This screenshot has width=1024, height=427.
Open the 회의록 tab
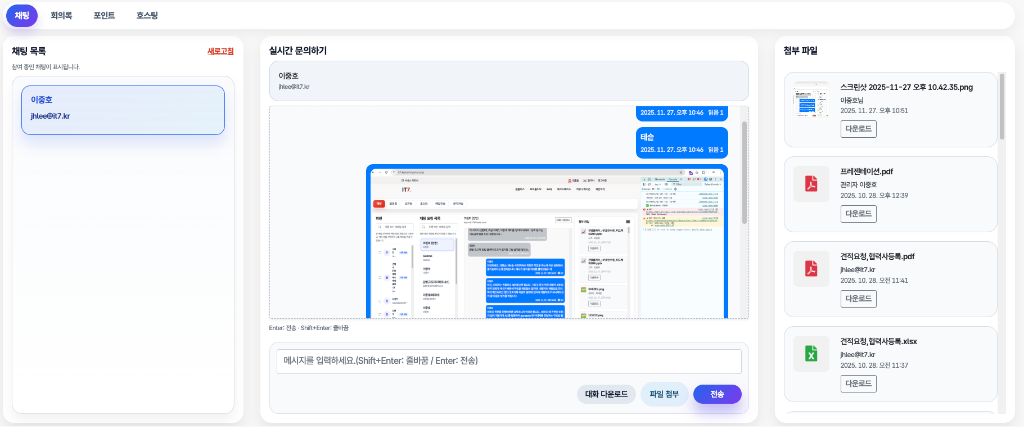[61, 16]
